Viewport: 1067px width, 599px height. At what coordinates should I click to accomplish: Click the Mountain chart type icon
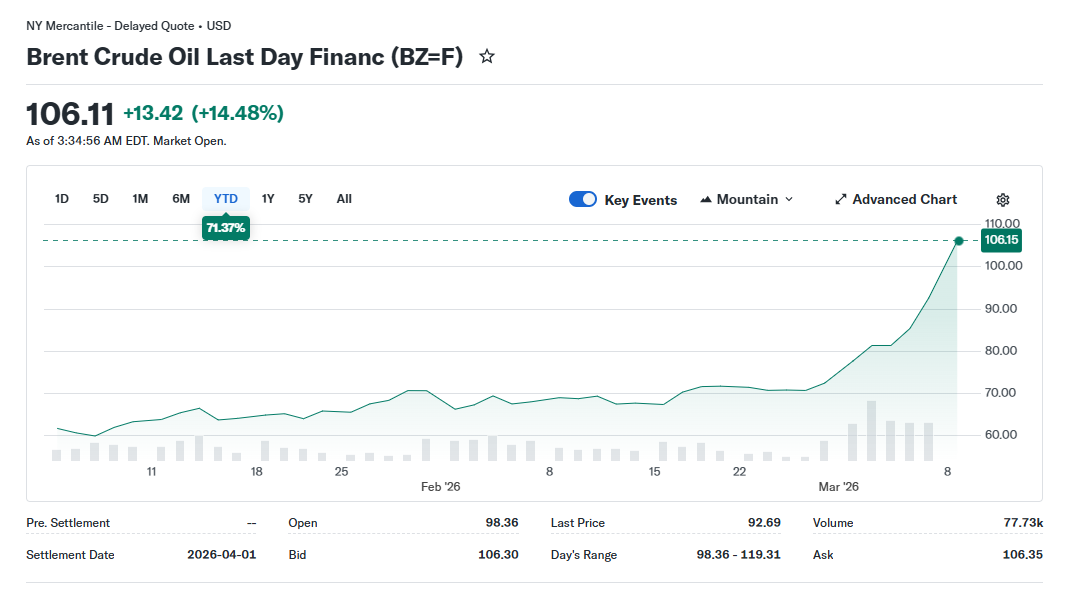coord(706,200)
